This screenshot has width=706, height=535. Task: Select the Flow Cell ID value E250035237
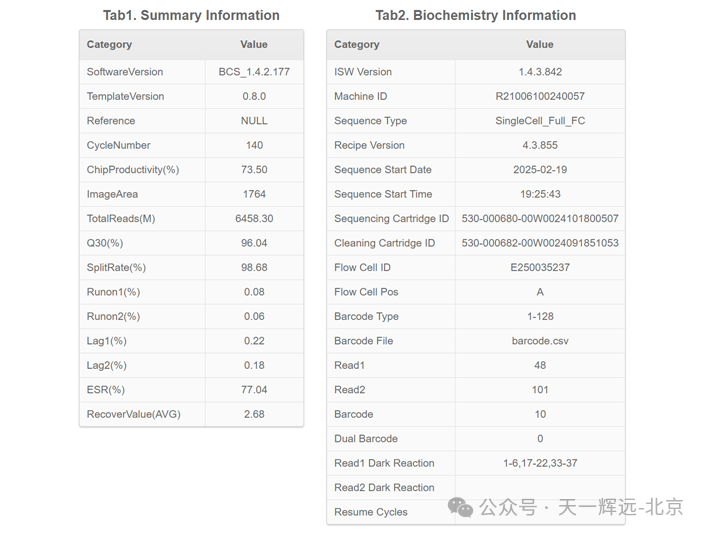[x=540, y=268]
